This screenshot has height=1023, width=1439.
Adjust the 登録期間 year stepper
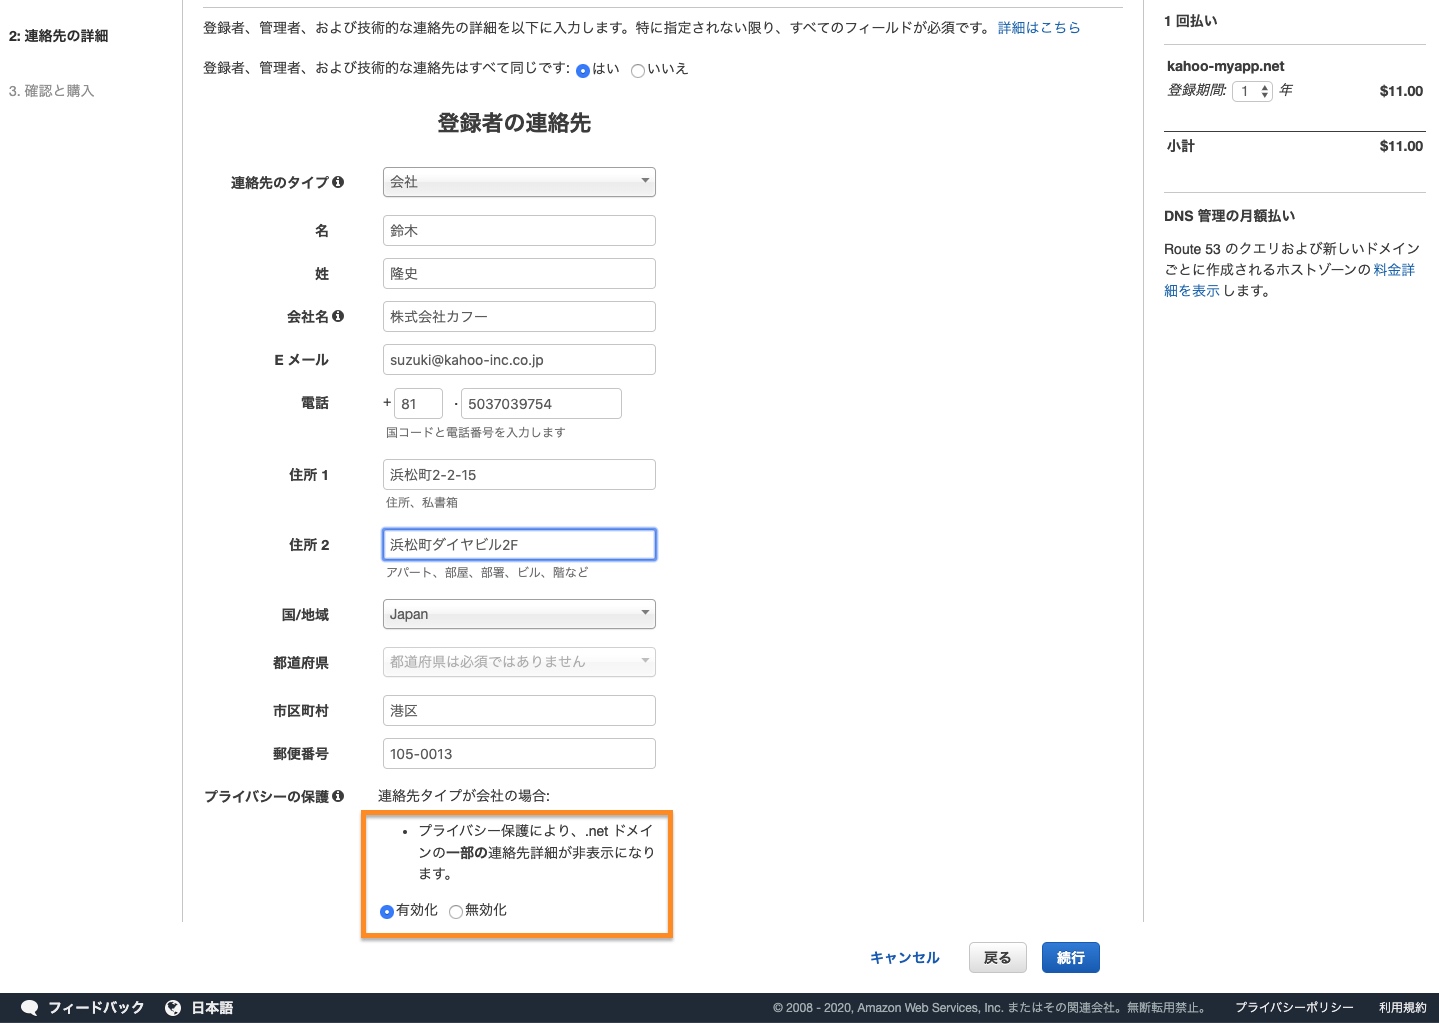pos(1264,91)
